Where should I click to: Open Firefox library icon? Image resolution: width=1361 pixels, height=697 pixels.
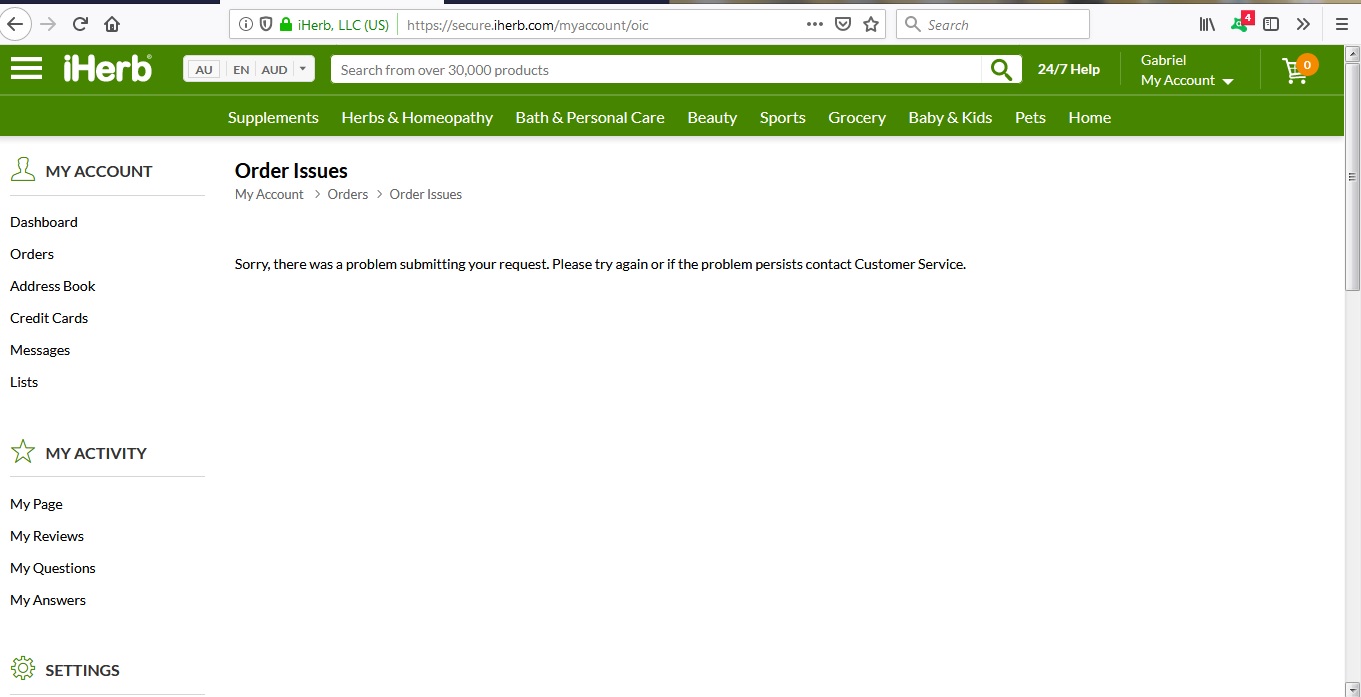1207,24
